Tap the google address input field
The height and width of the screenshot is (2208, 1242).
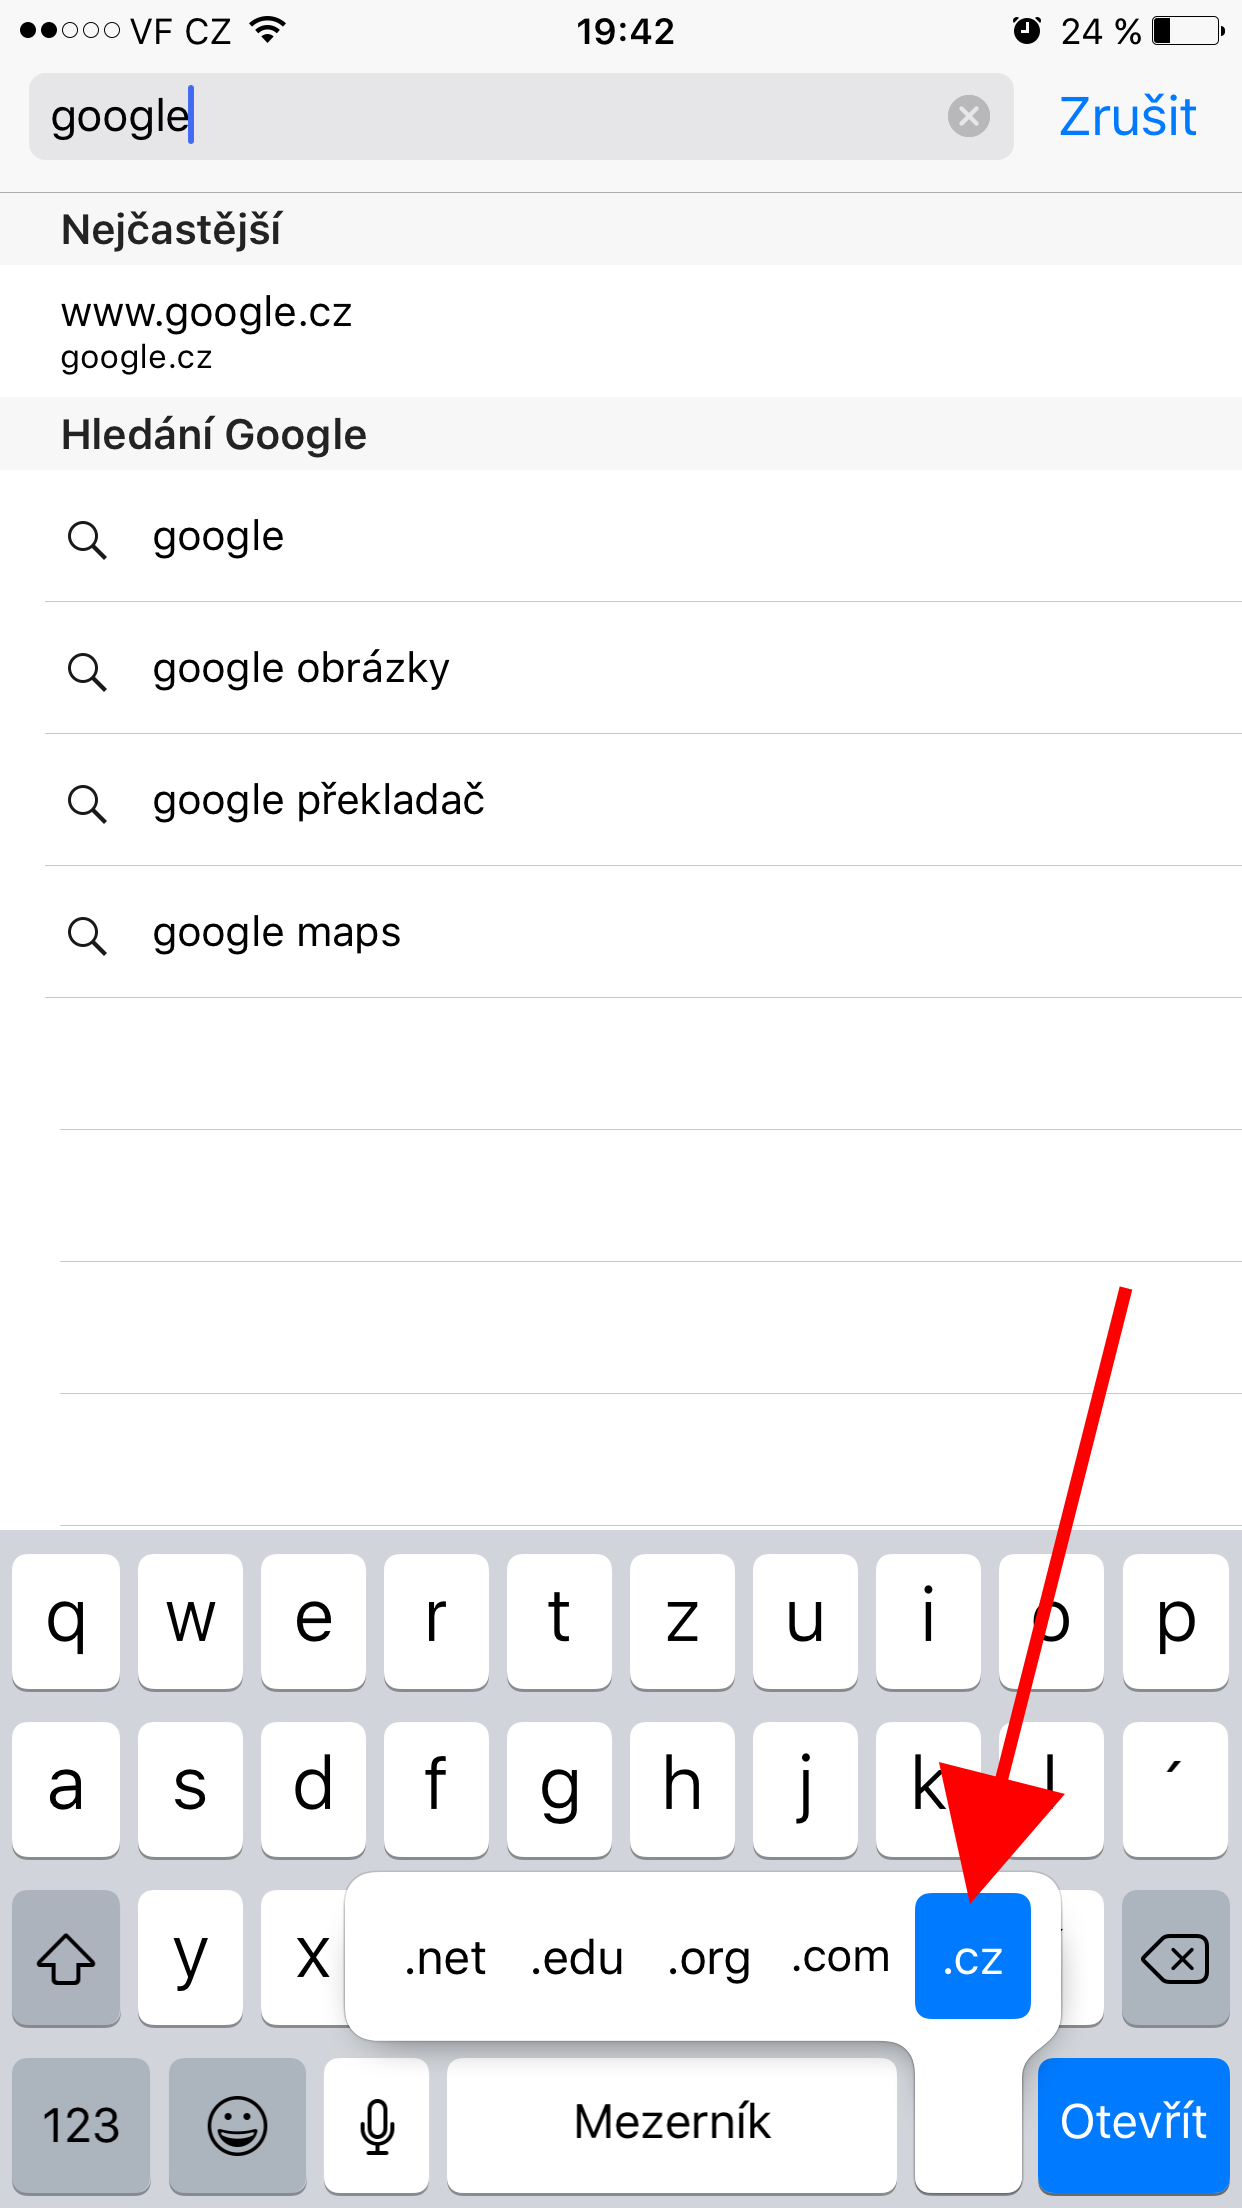(480, 116)
